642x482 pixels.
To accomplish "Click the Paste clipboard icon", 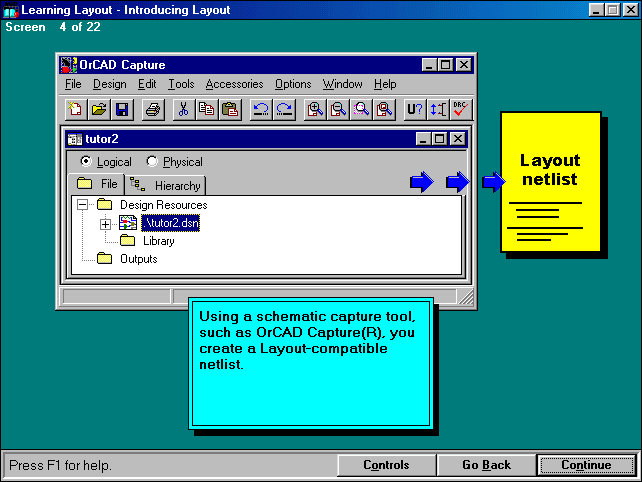I will (229, 110).
